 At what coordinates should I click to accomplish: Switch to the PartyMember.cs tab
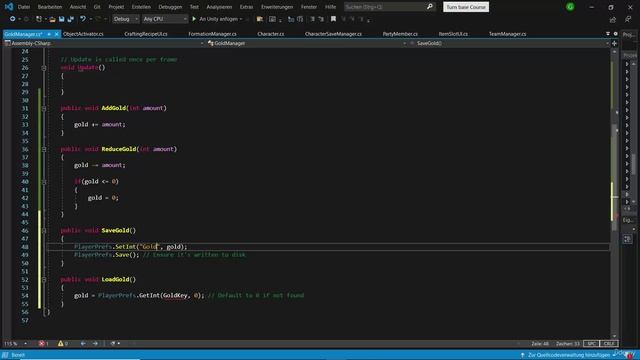[x=400, y=34]
